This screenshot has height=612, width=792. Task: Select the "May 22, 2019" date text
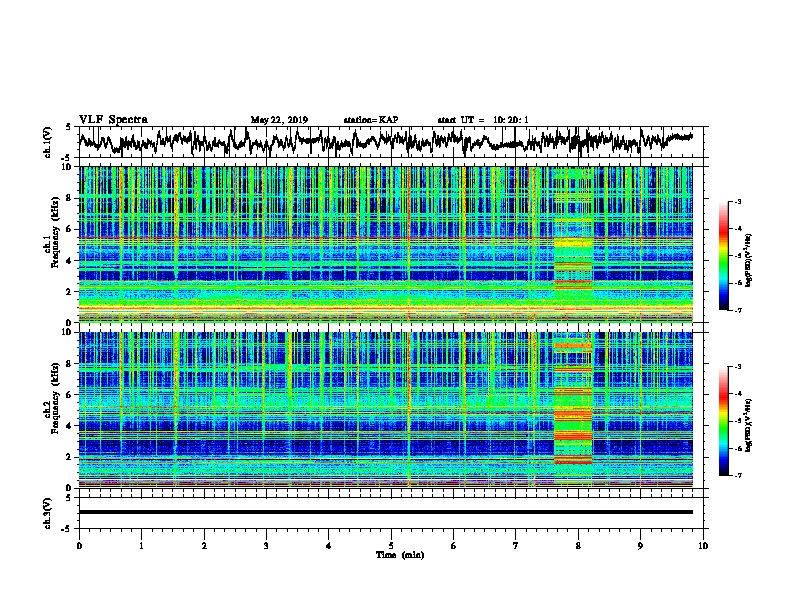click(279, 120)
